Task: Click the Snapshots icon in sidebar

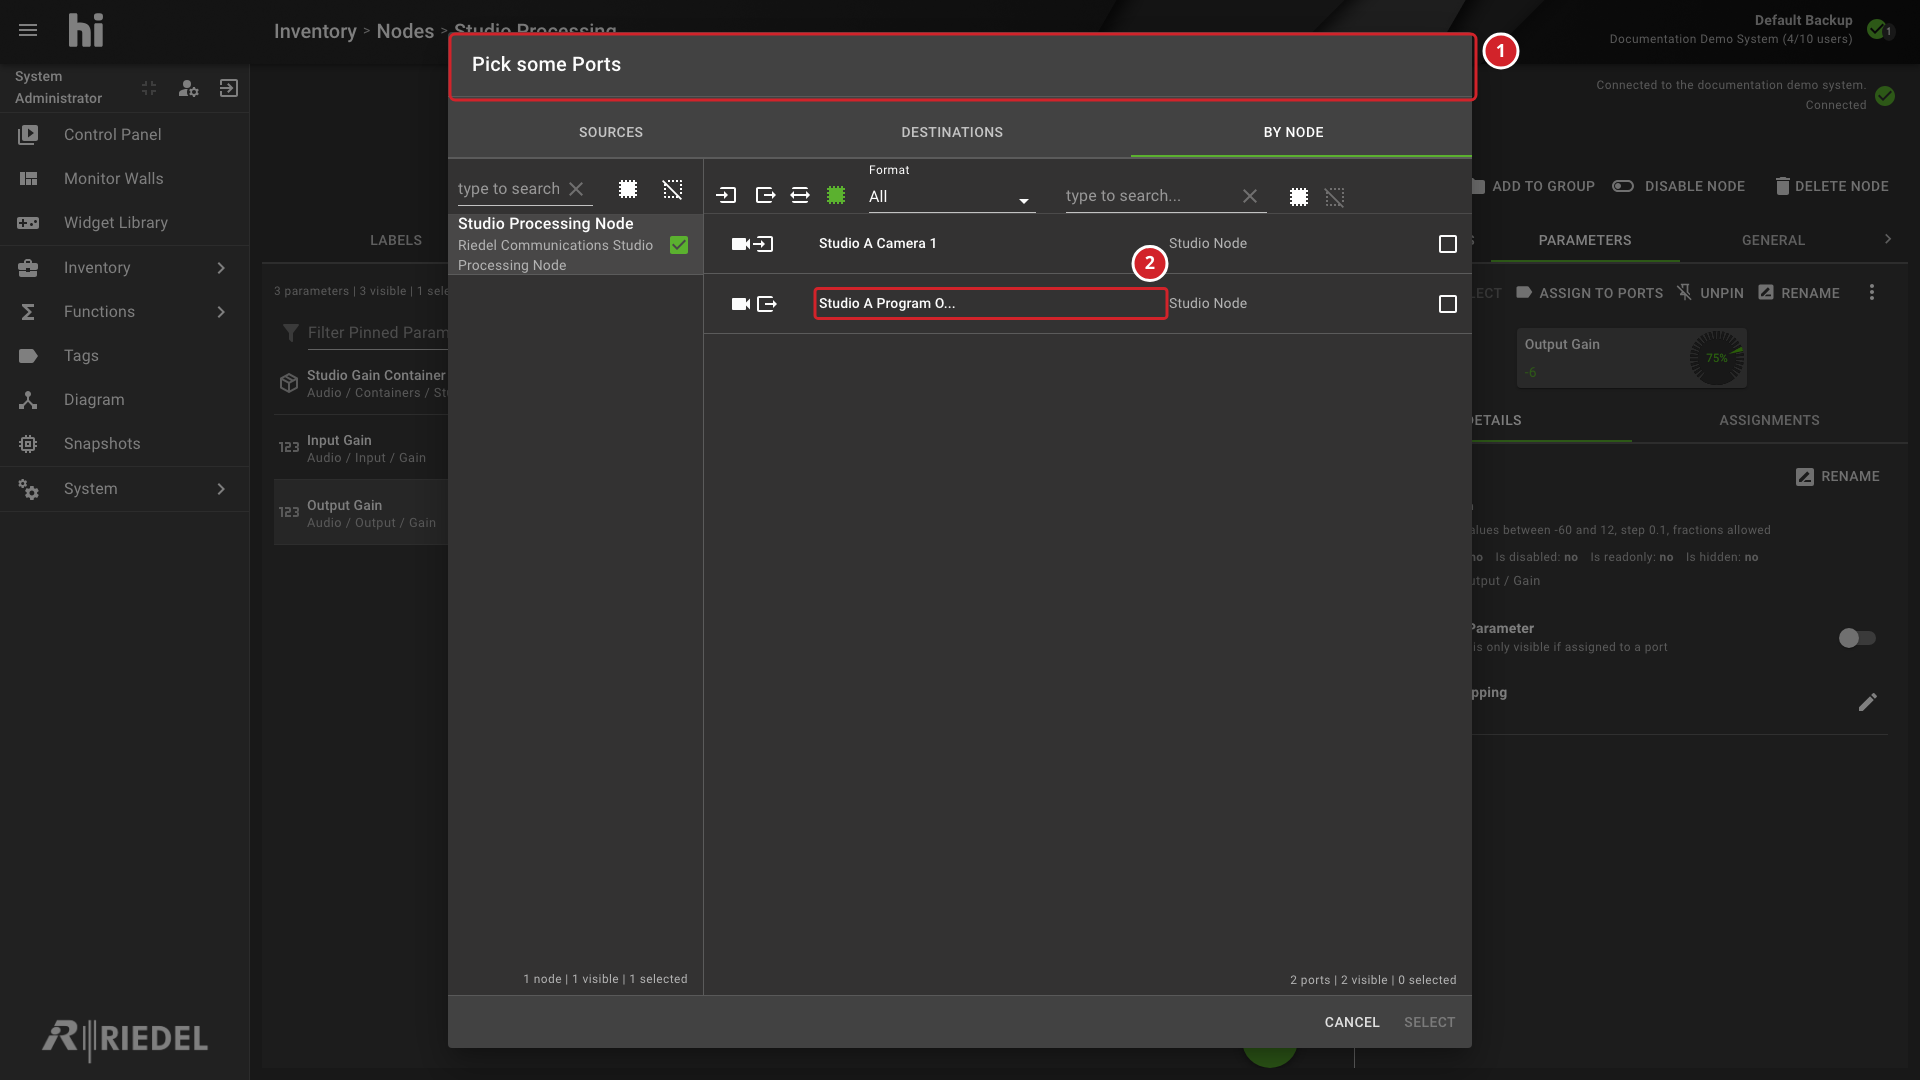Action: tap(28, 444)
